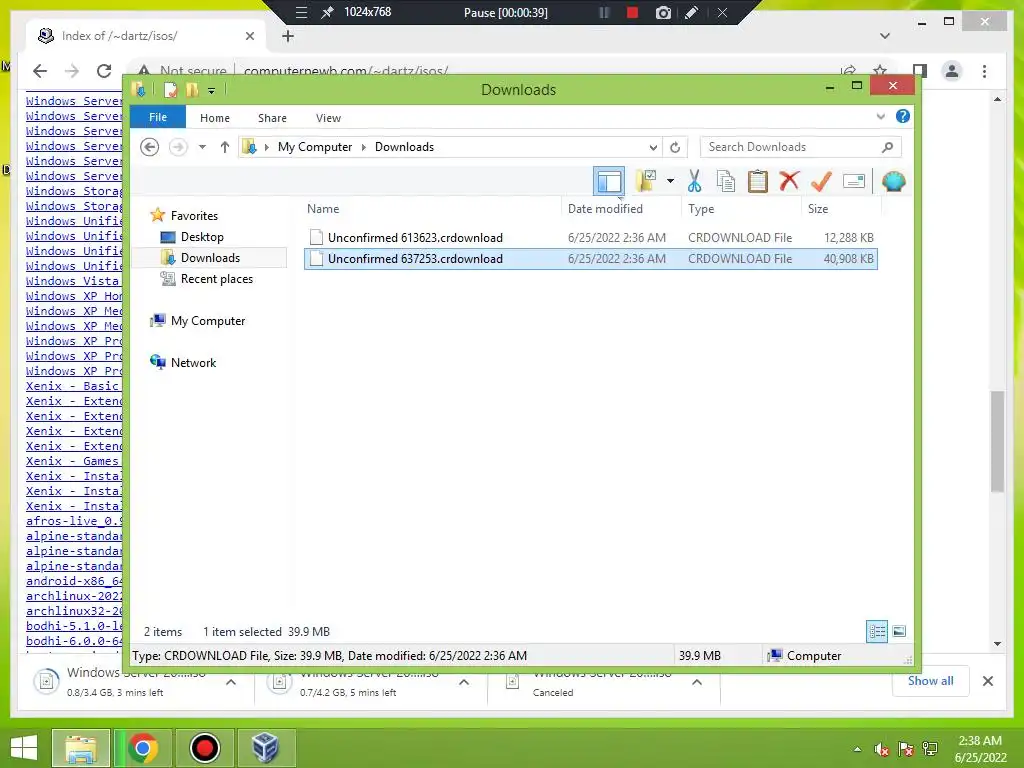Screen dimensions: 1024x768
Task: Click the Copy icon in Explorer toolbar
Action: 726,181
